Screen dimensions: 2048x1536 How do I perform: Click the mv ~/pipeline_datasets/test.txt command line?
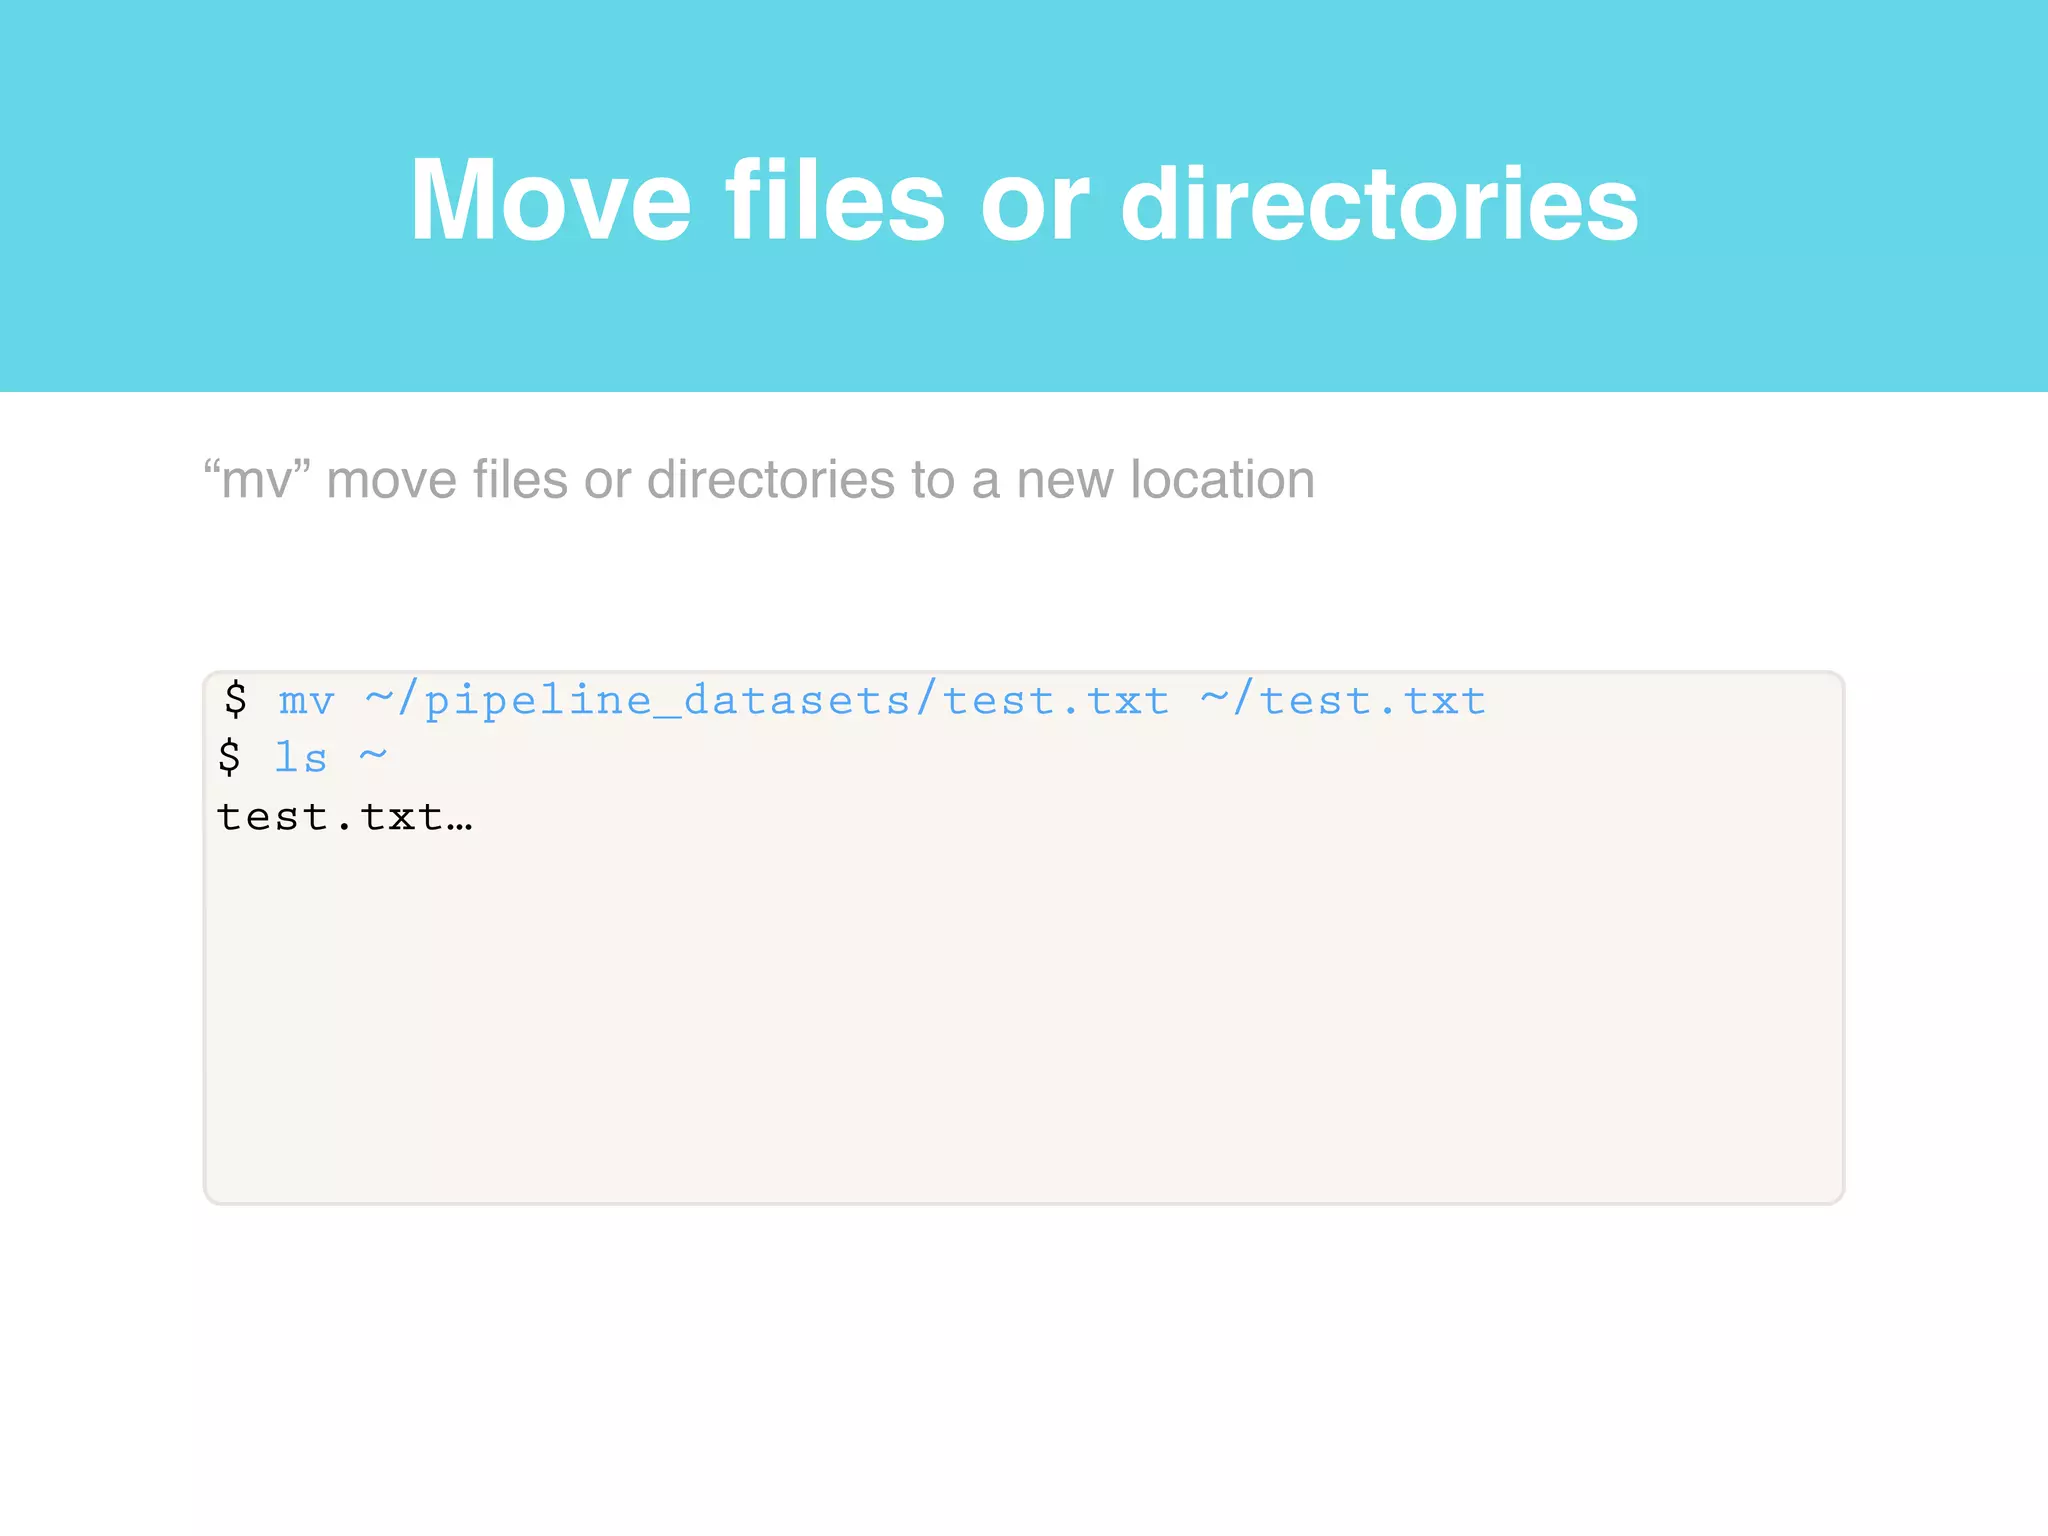pyautogui.click(x=855, y=700)
